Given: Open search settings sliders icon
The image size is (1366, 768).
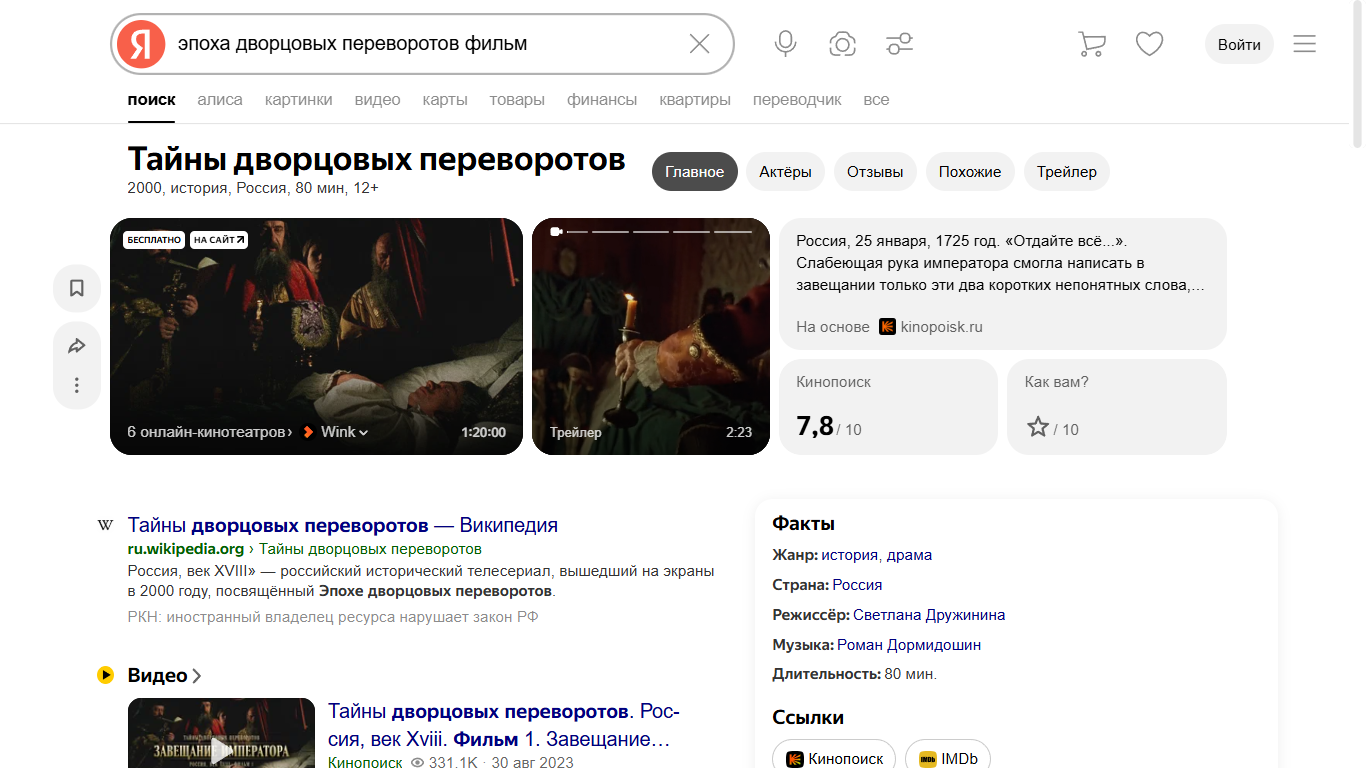Looking at the screenshot, I should pyautogui.click(x=899, y=44).
